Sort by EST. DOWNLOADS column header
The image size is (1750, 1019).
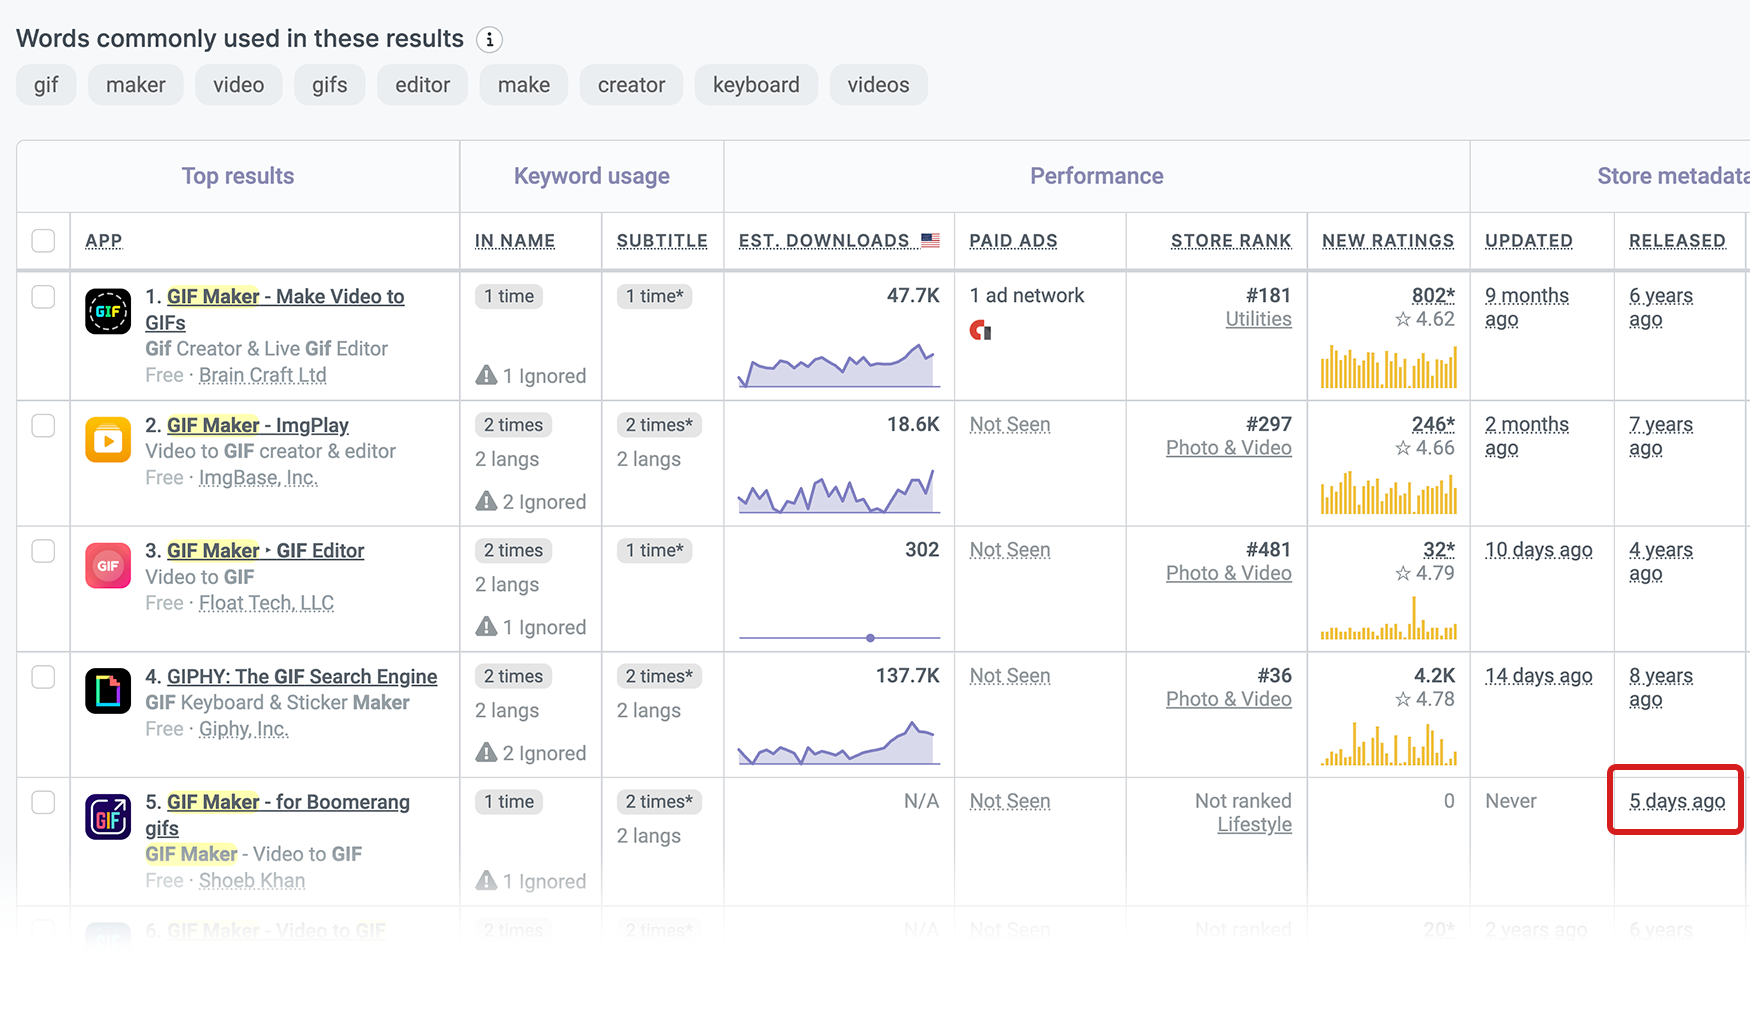pos(824,241)
